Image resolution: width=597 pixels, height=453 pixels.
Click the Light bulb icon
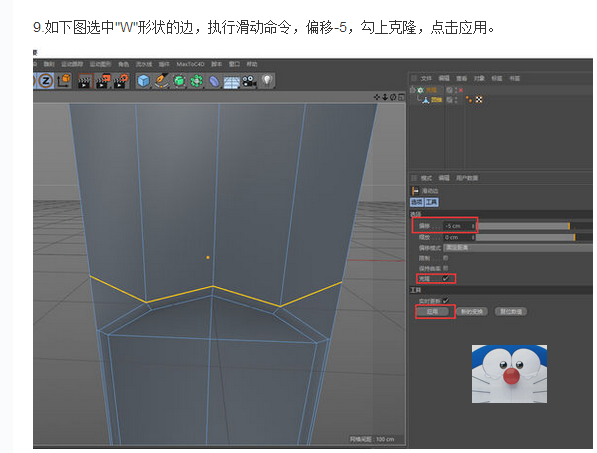click(x=267, y=81)
